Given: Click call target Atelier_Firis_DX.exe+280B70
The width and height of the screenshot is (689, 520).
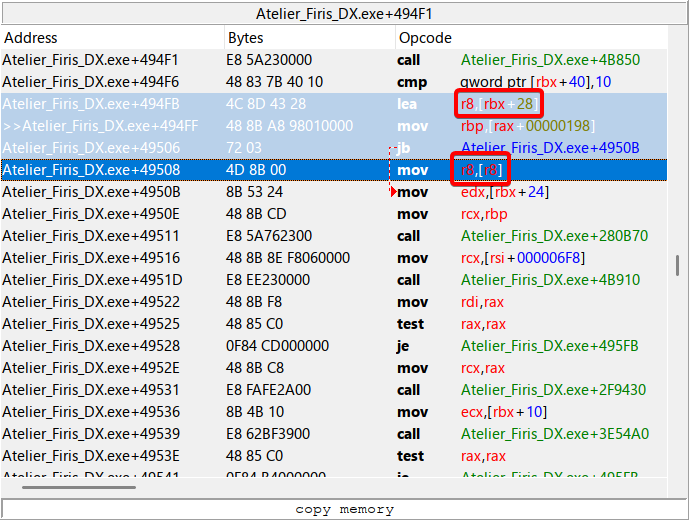Looking at the screenshot, I should (554, 236).
